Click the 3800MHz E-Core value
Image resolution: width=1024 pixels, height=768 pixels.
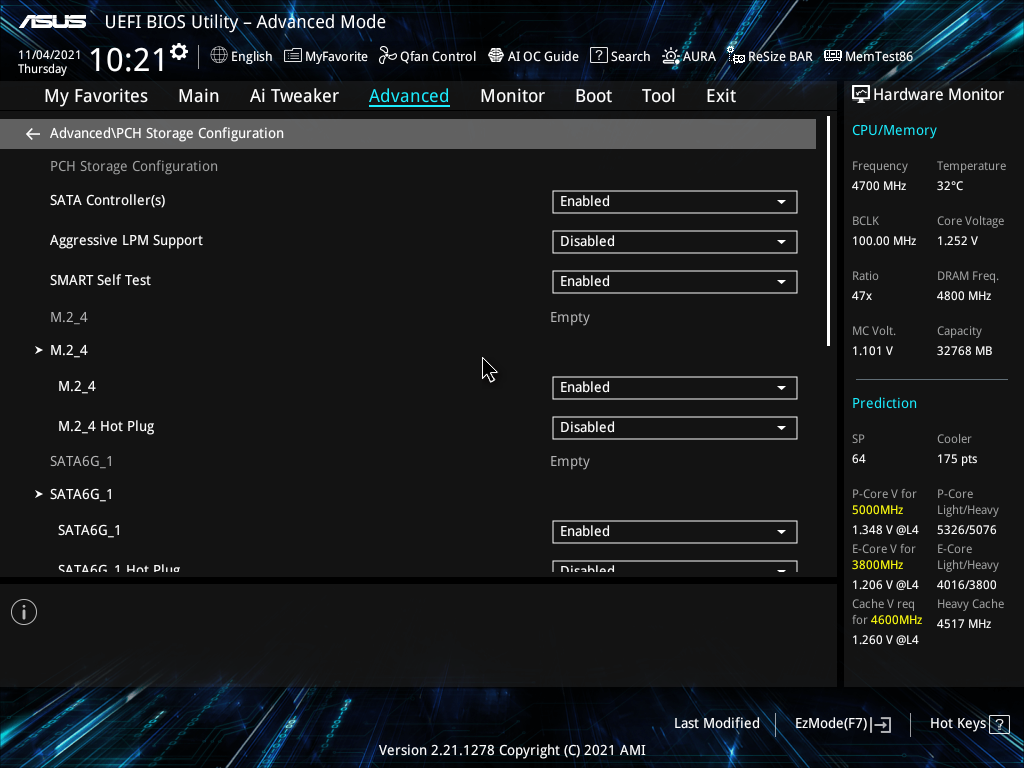(877, 565)
